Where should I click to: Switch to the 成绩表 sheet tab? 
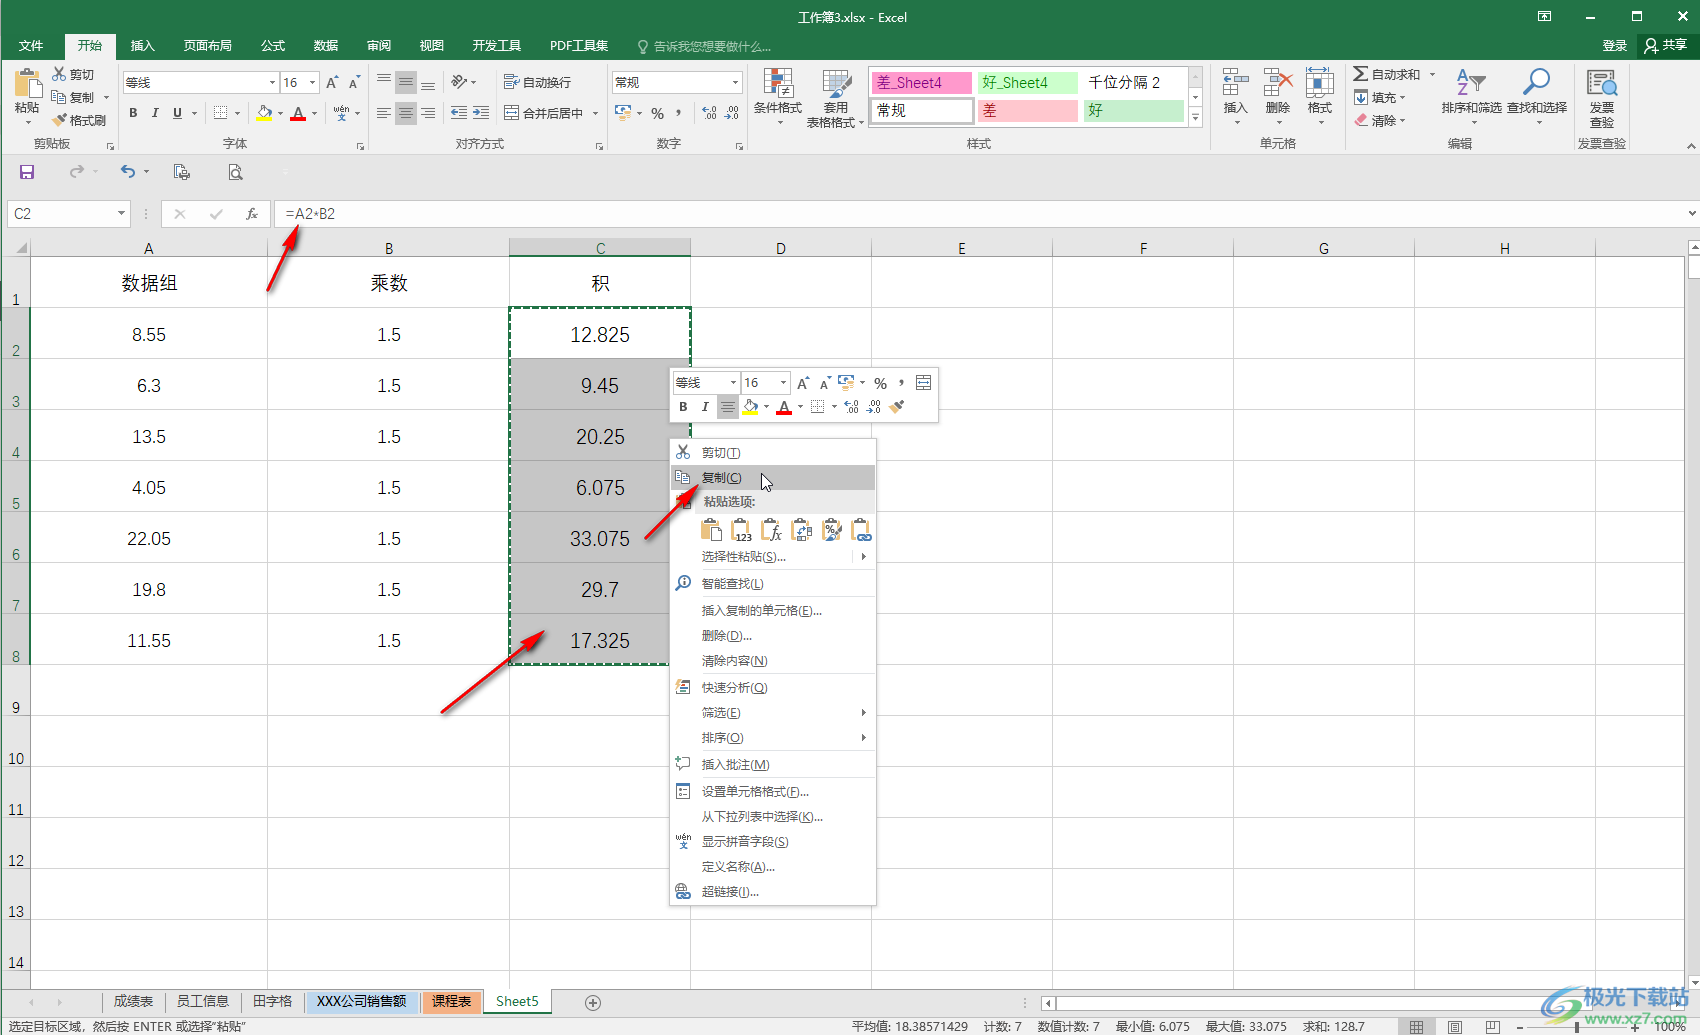(133, 1001)
